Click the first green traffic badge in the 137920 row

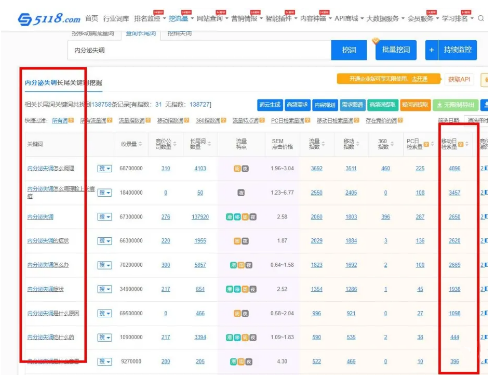coord(229,217)
